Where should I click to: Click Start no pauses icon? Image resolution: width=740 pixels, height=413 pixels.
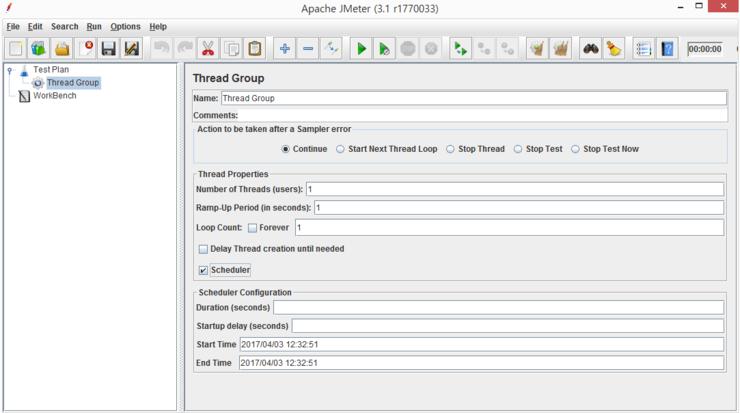click(x=384, y=49)
